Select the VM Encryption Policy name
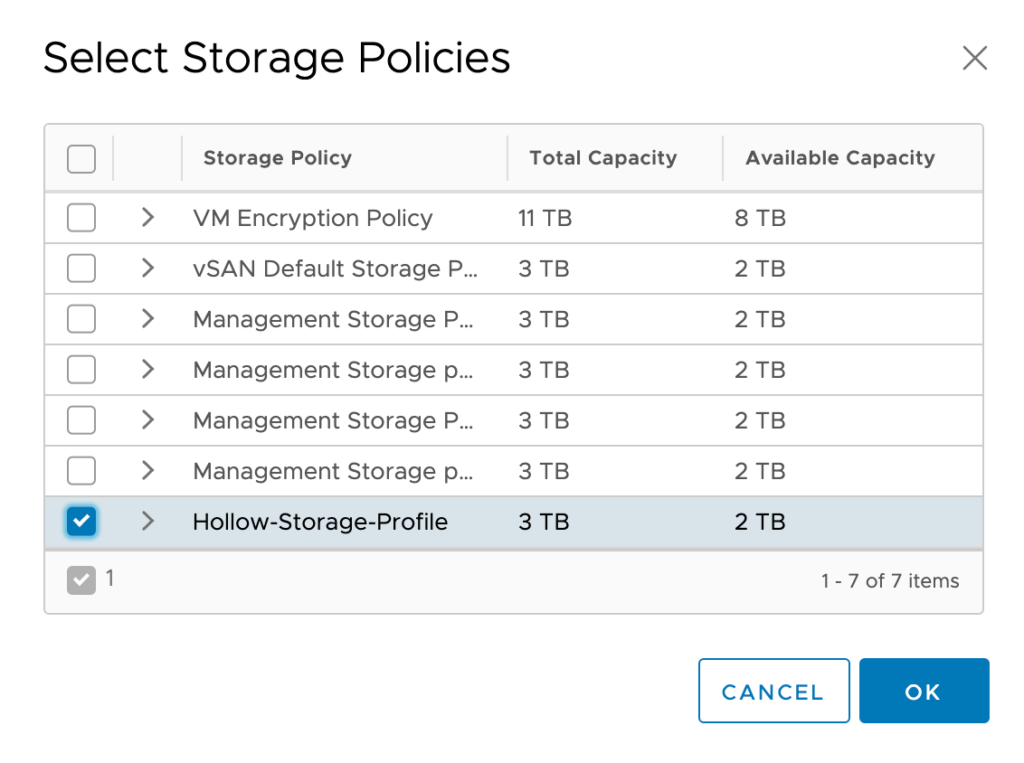This screenshot has width=1024, height=763. [312, 218]
